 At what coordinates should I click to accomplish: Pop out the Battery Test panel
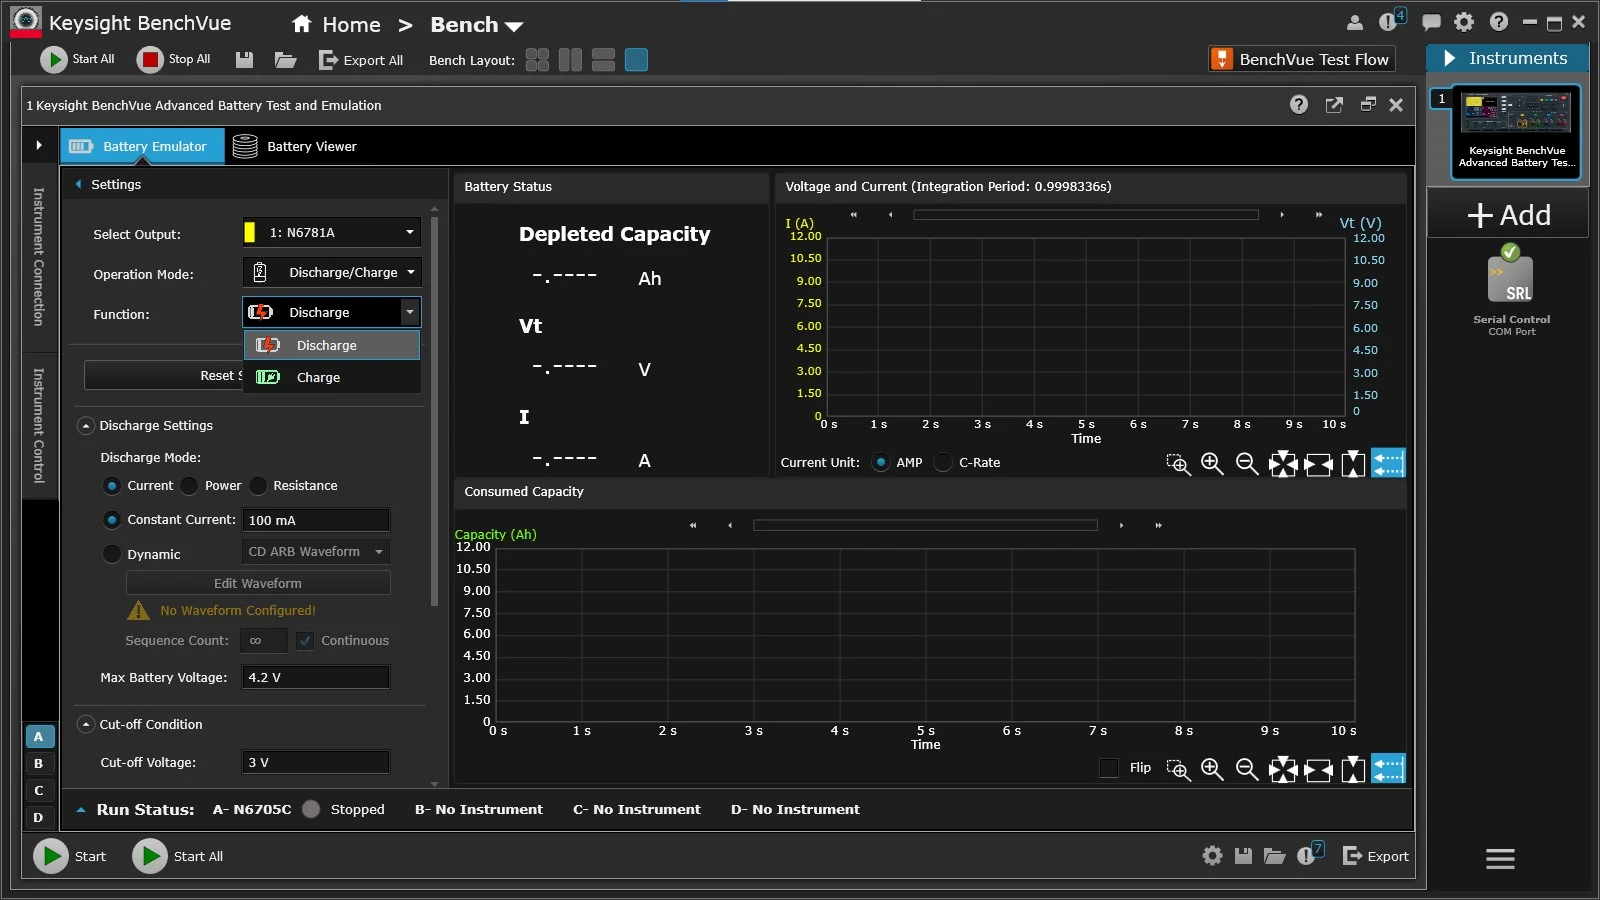click(1334, 105)
